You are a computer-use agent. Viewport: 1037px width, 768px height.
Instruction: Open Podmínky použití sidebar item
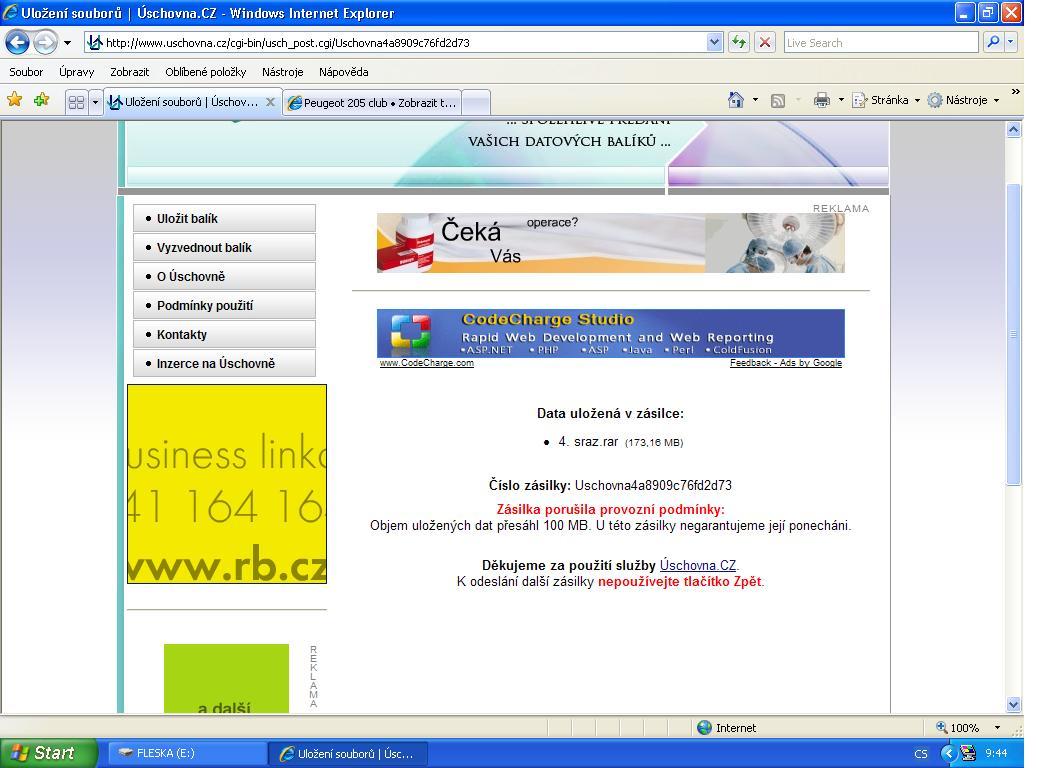(x=224, y=306)
